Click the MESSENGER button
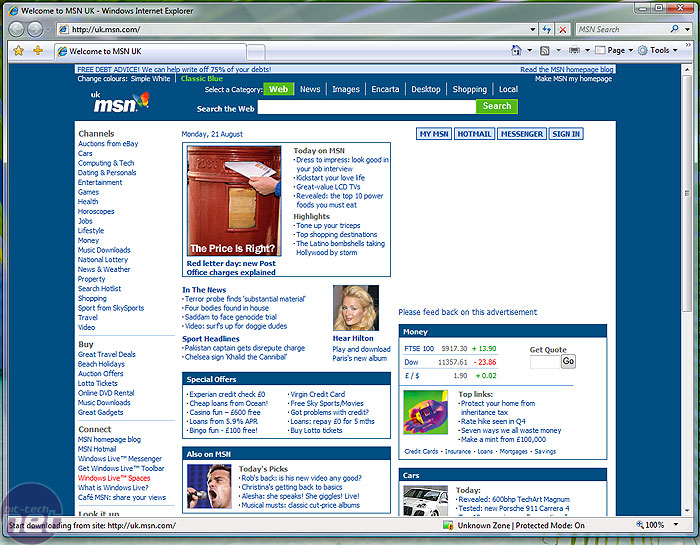 coord(521,134)
